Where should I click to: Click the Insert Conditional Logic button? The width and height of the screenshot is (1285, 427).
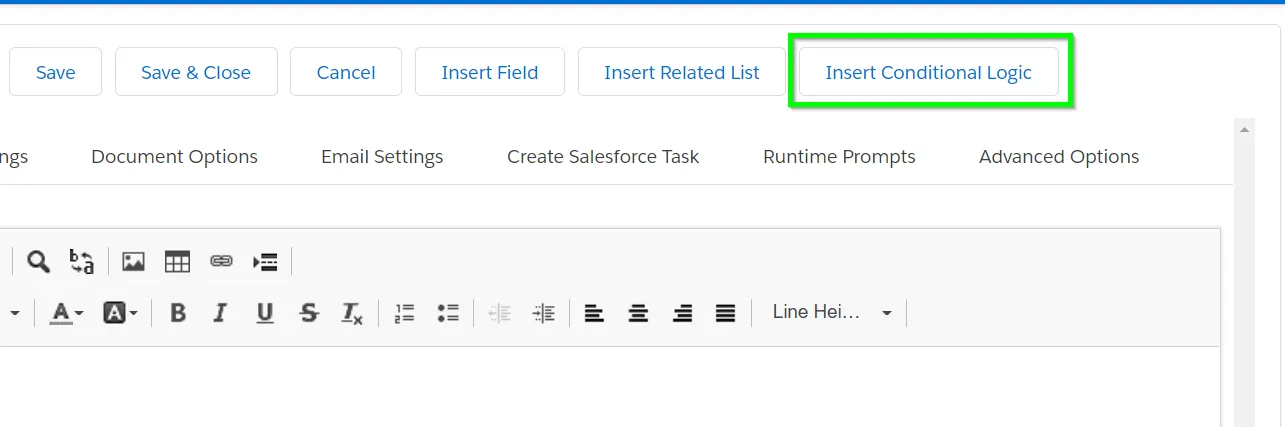click(x=928, y=72)
